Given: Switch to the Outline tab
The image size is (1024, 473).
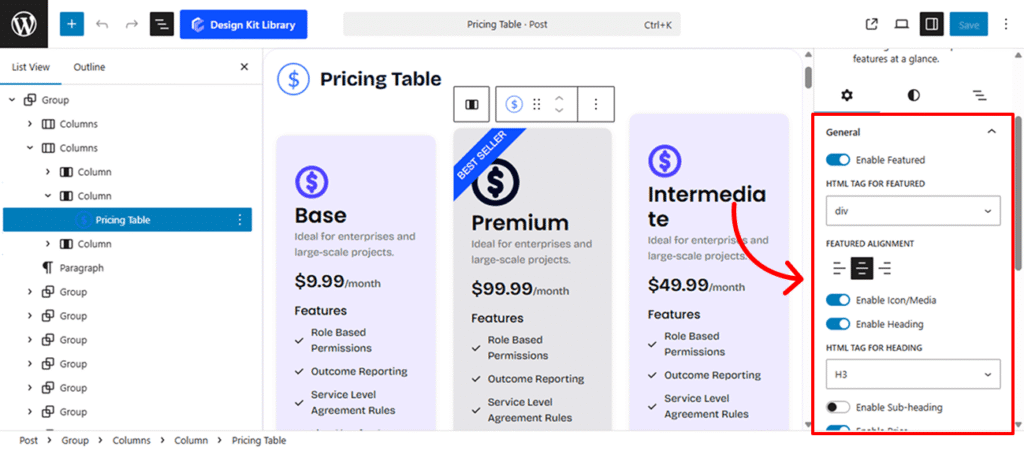Looking at the screenshot, I should (89, 67).
